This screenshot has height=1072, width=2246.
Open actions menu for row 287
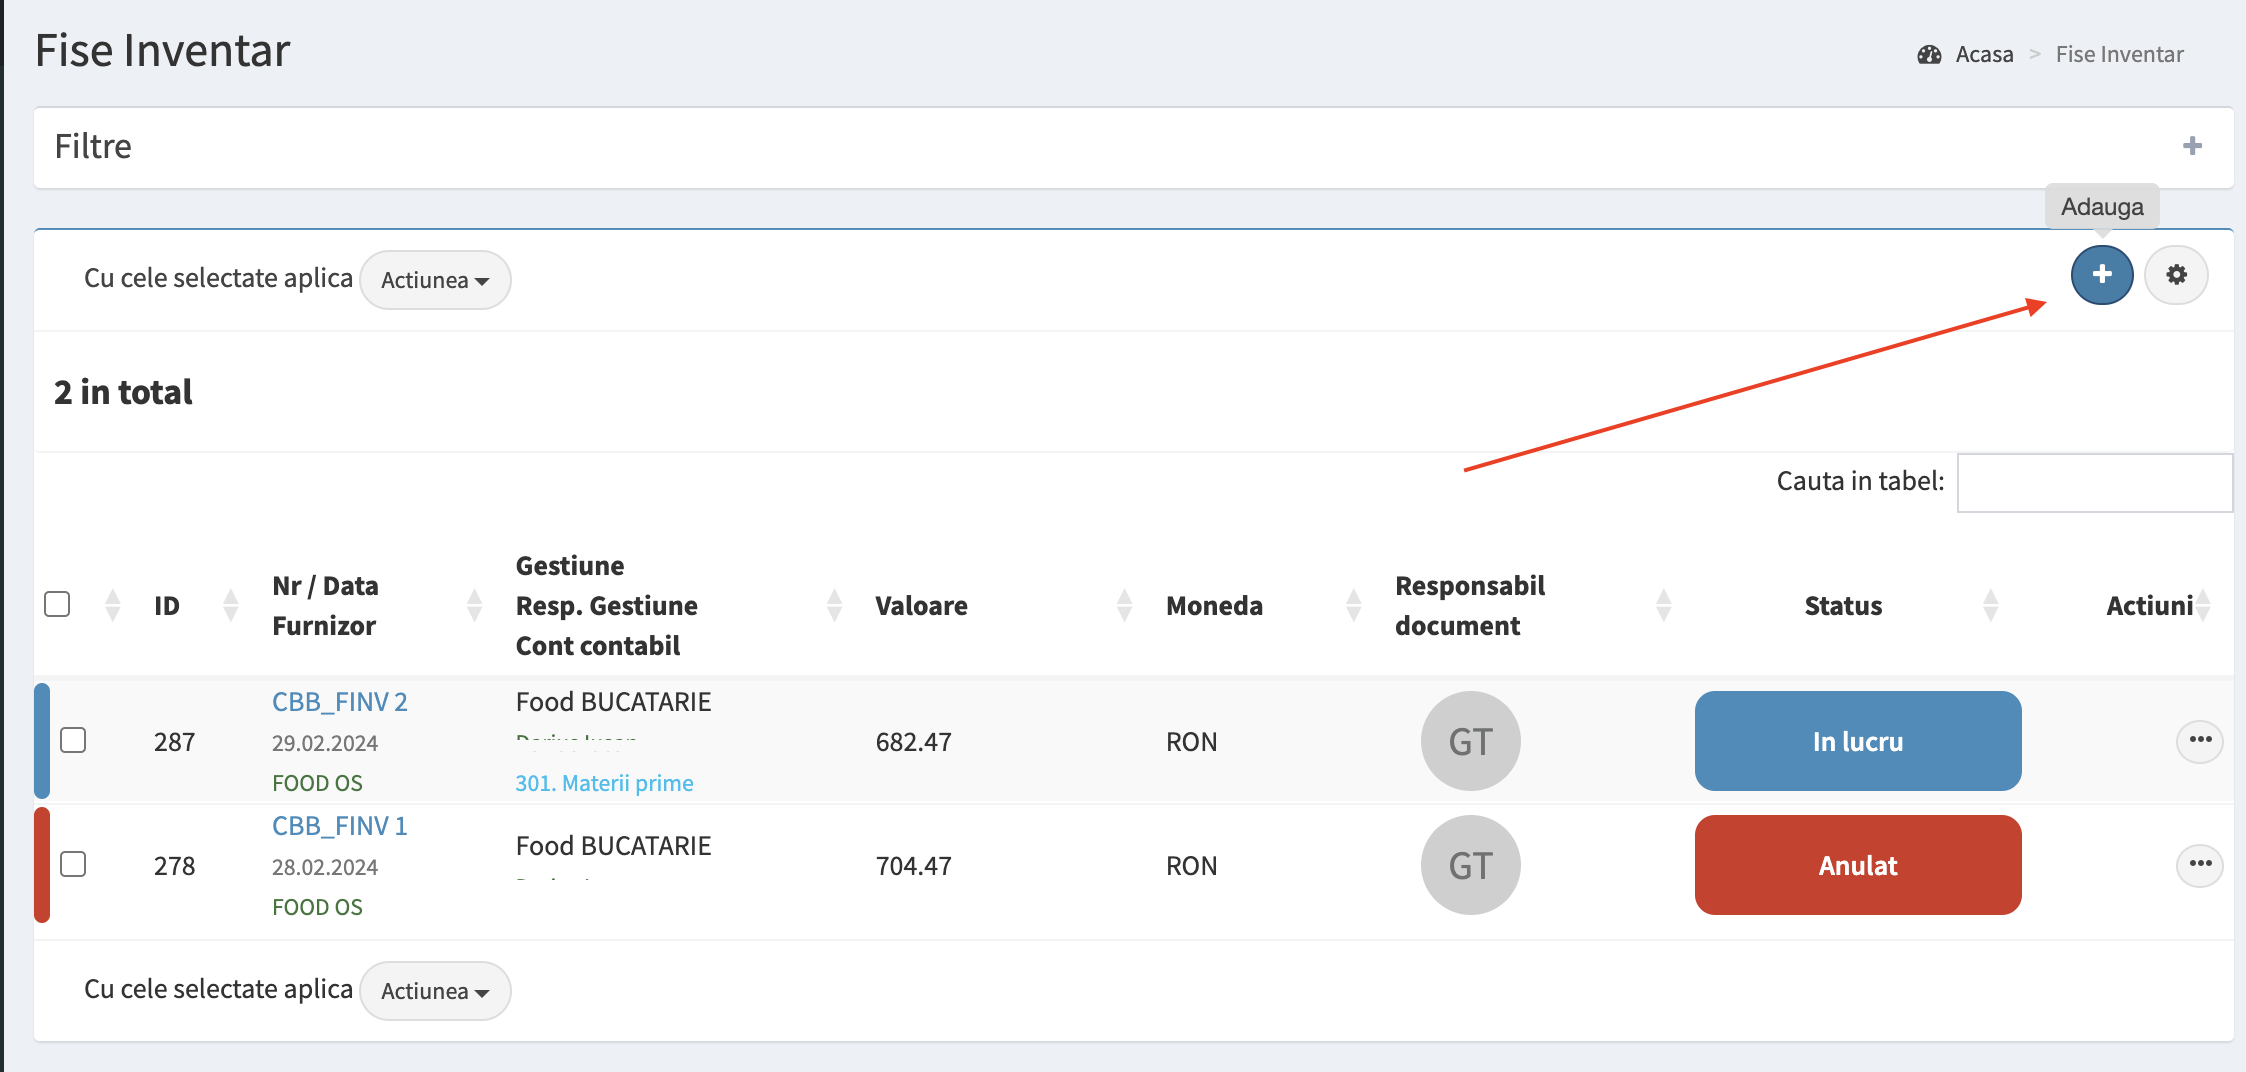click(x=2200, y=741)
